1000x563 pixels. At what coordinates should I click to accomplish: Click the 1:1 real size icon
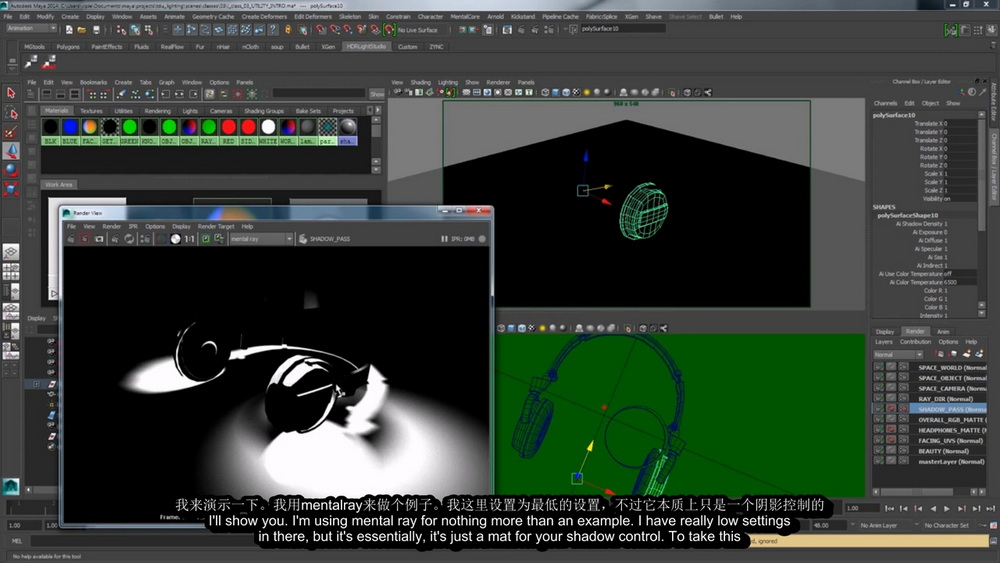pos(189,238)
